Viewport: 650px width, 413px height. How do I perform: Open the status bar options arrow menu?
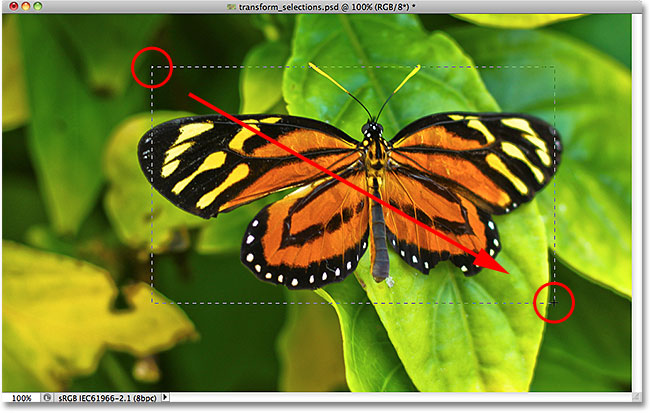[x=165, y=397]
